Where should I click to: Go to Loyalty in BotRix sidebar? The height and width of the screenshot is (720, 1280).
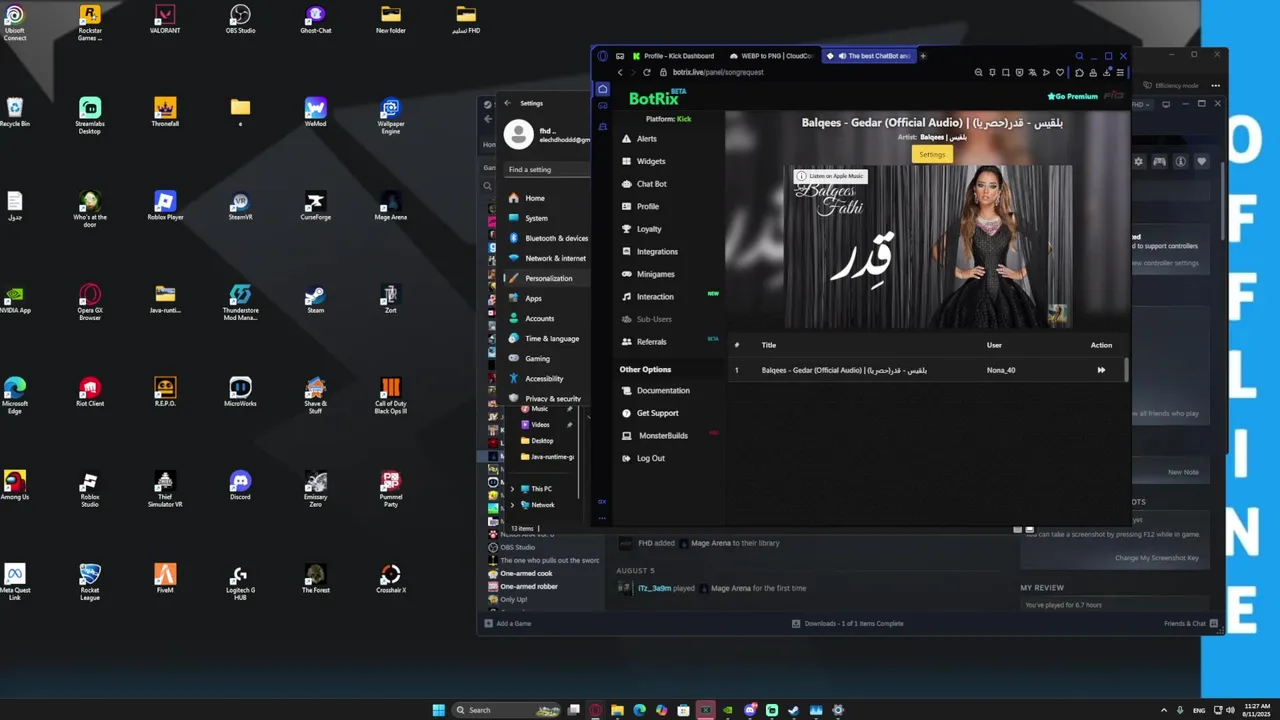(x=641, y=229)
